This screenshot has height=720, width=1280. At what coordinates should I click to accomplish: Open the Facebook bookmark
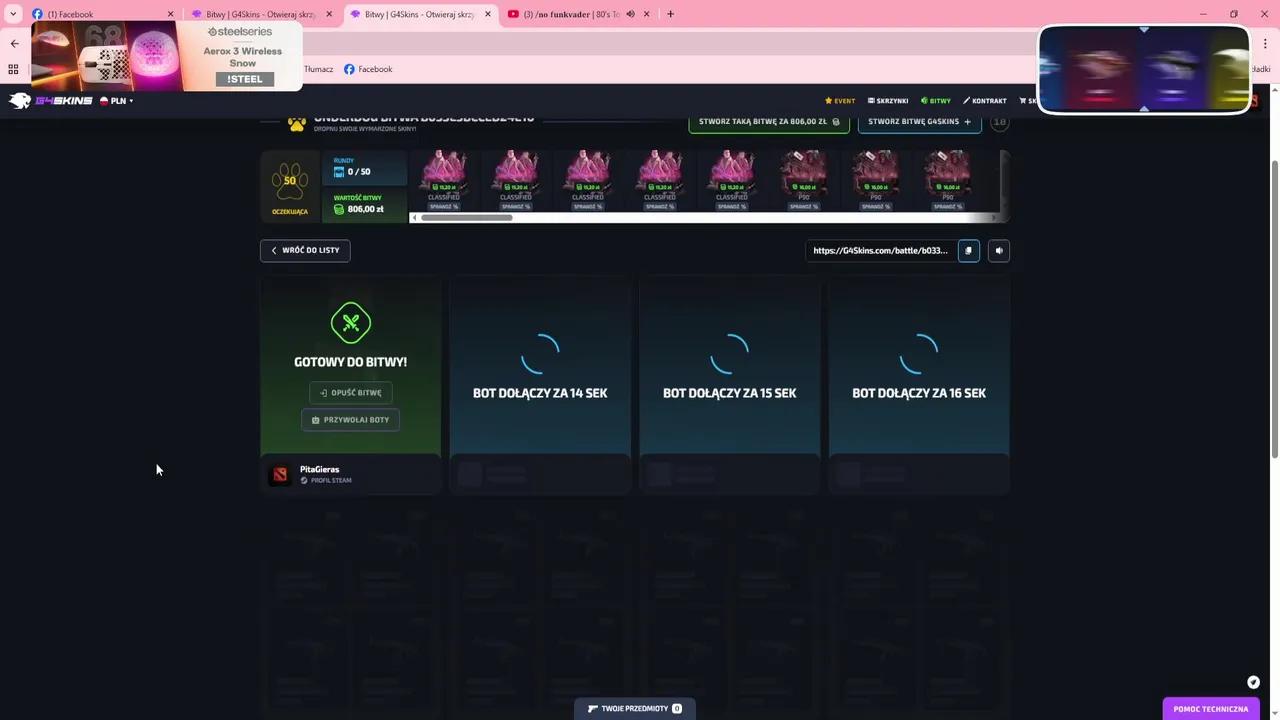click(368, 69)
